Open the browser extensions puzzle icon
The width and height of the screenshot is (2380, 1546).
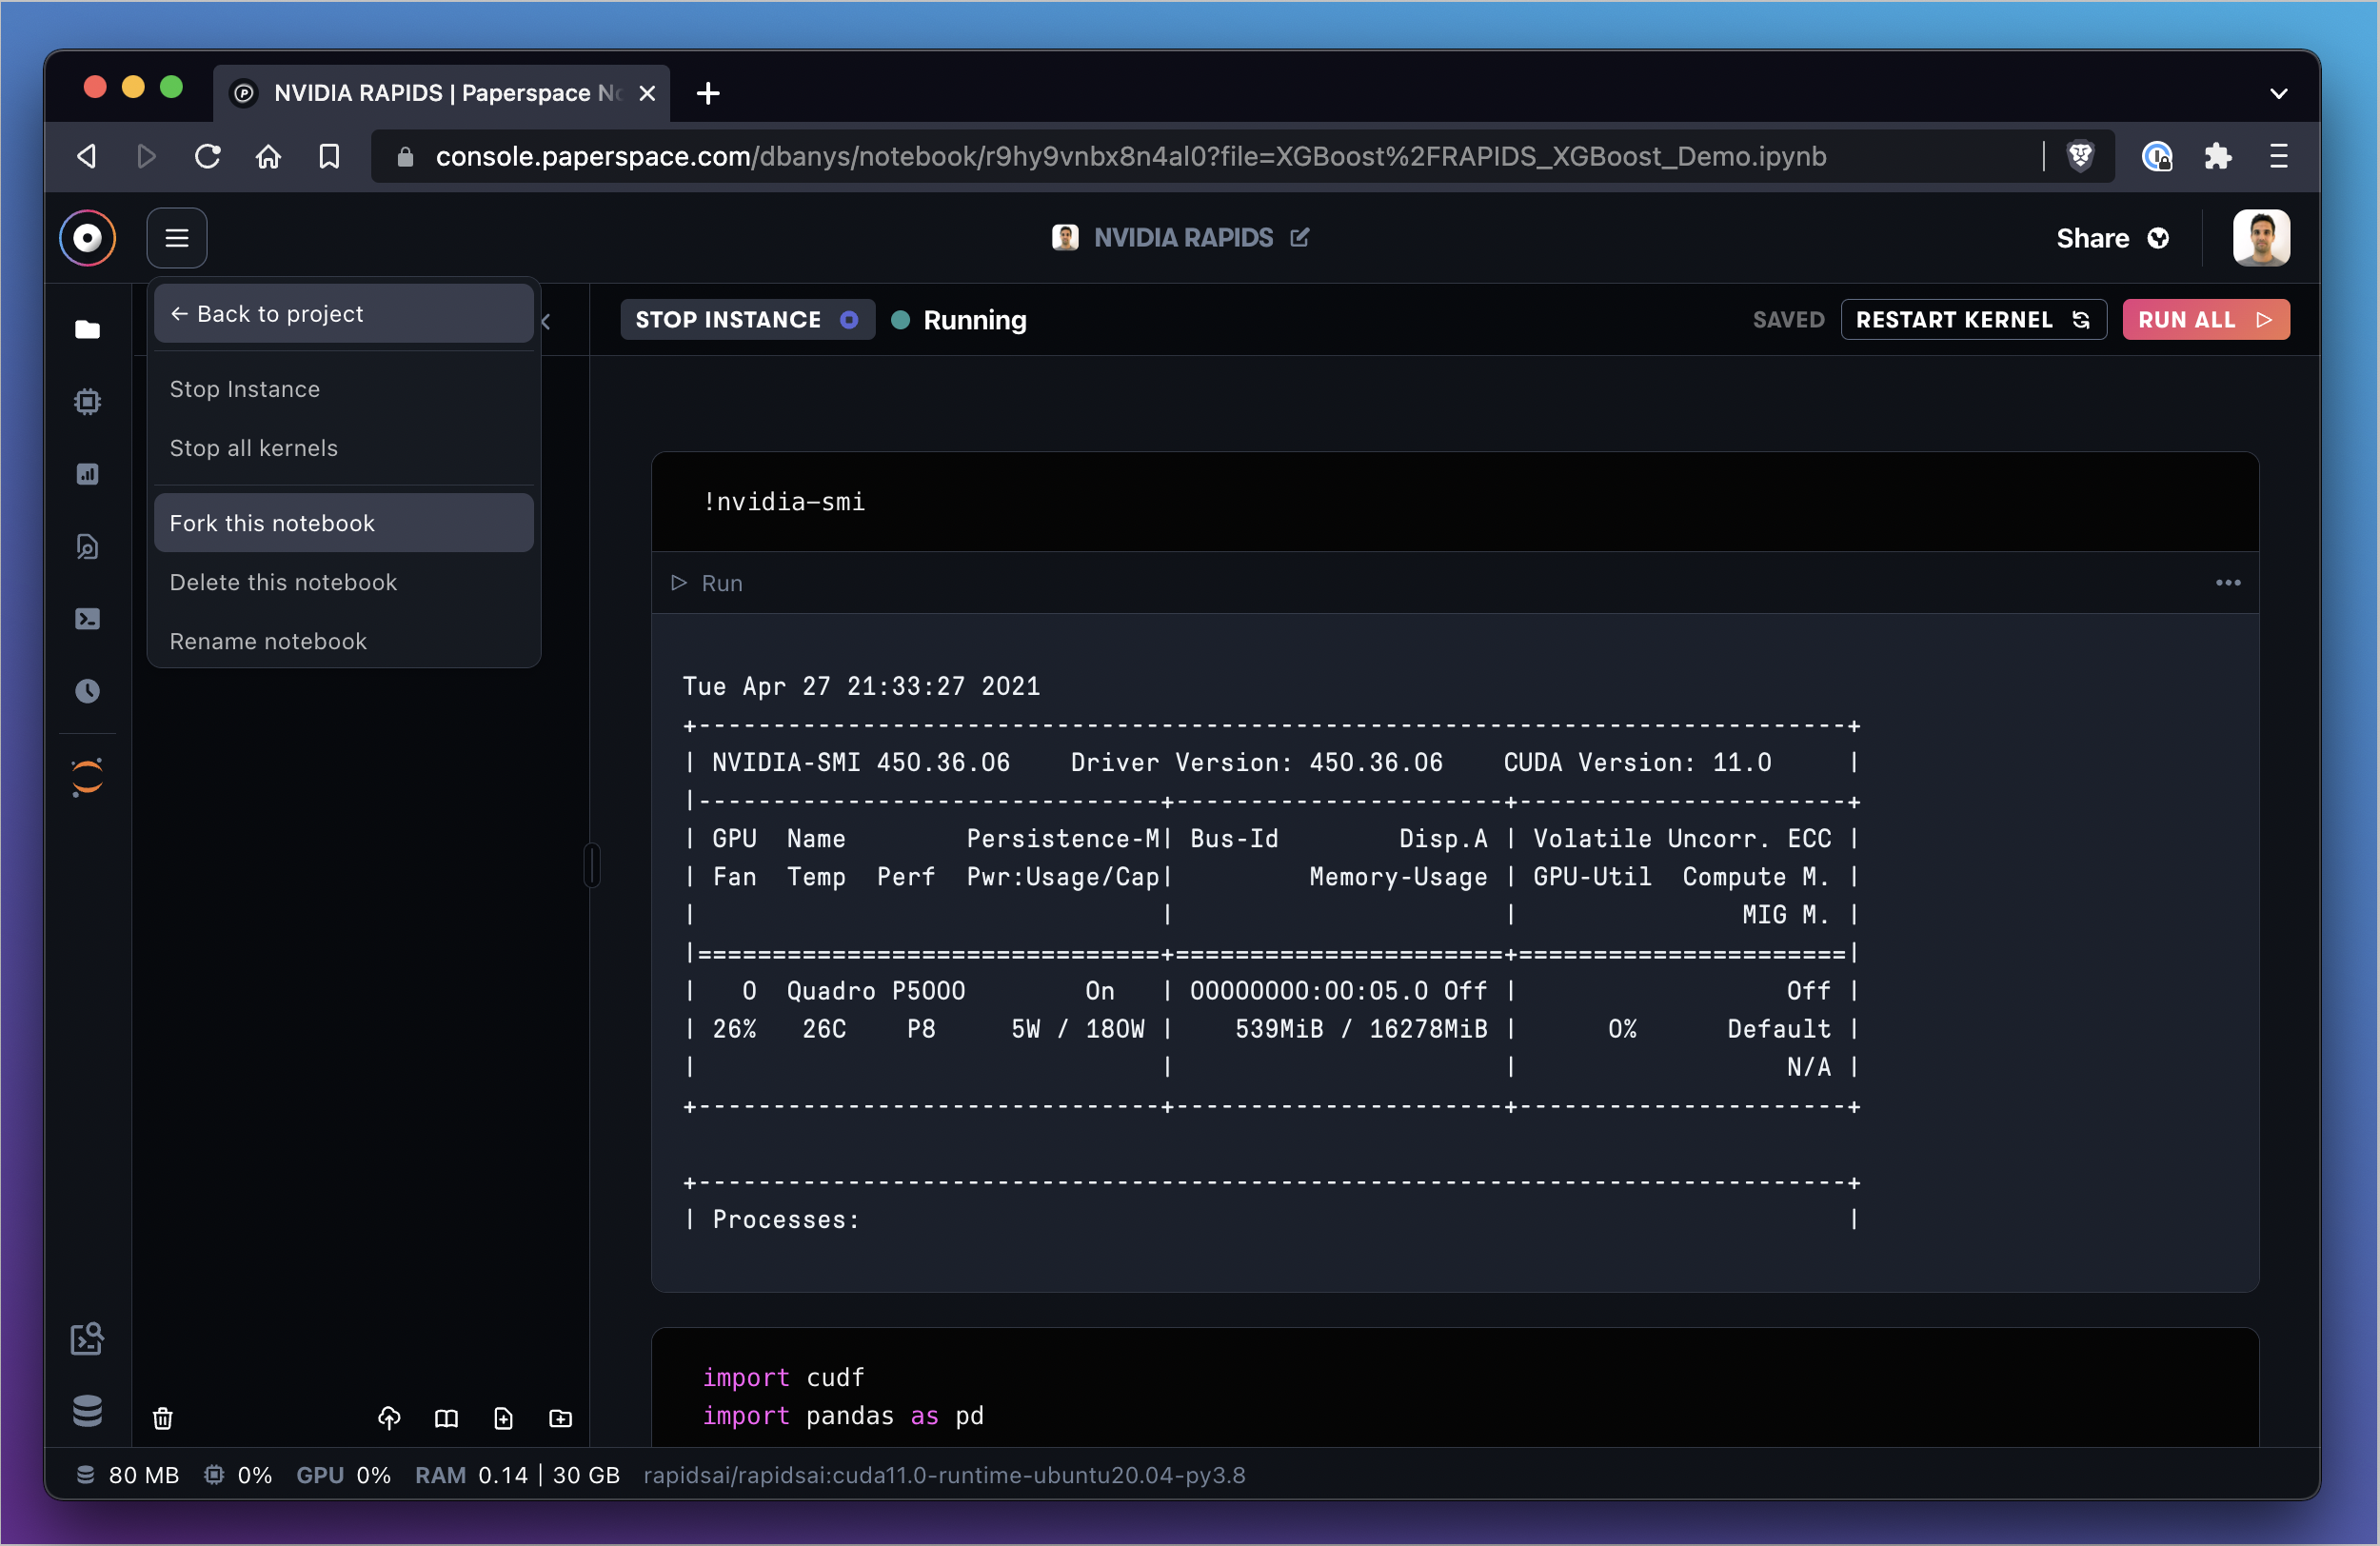tap(2218, 156)
